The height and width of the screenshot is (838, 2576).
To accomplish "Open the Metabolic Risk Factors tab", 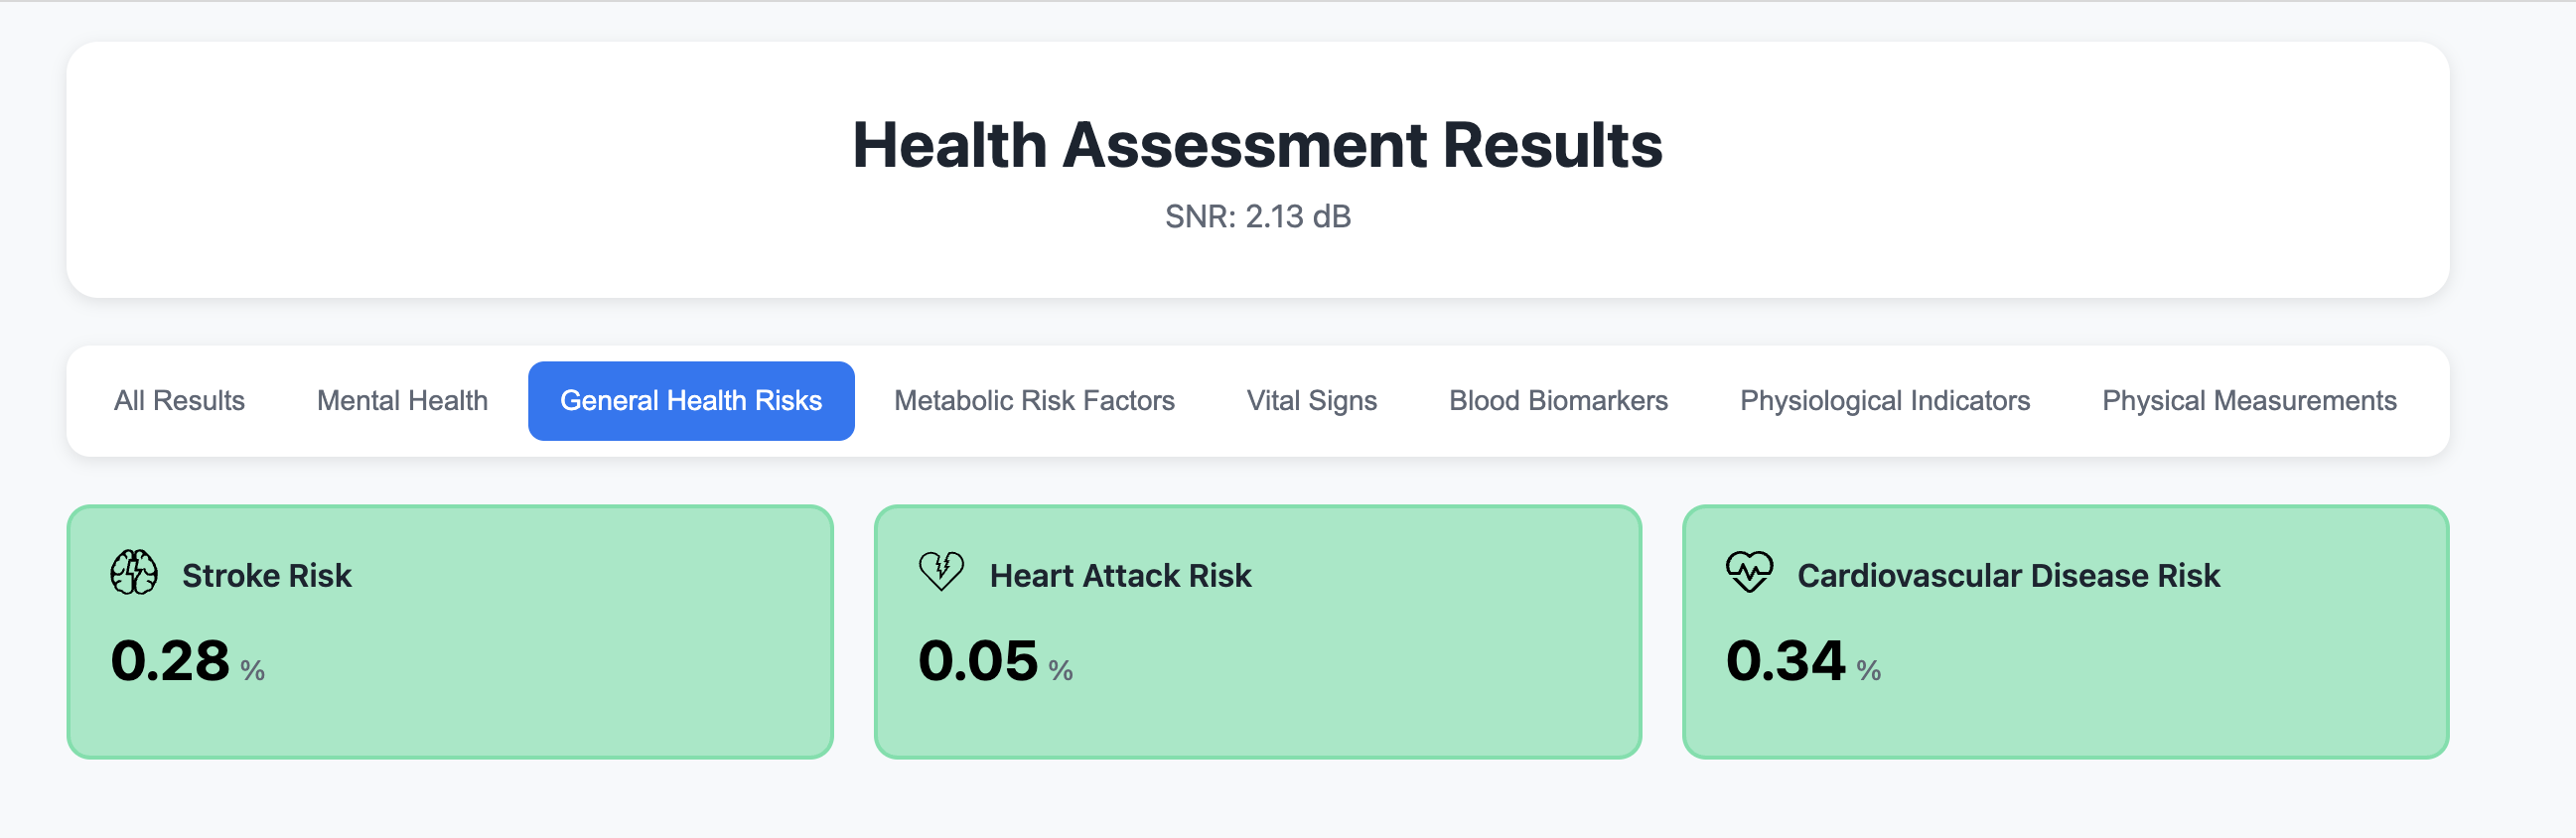I will [1034, 401].
